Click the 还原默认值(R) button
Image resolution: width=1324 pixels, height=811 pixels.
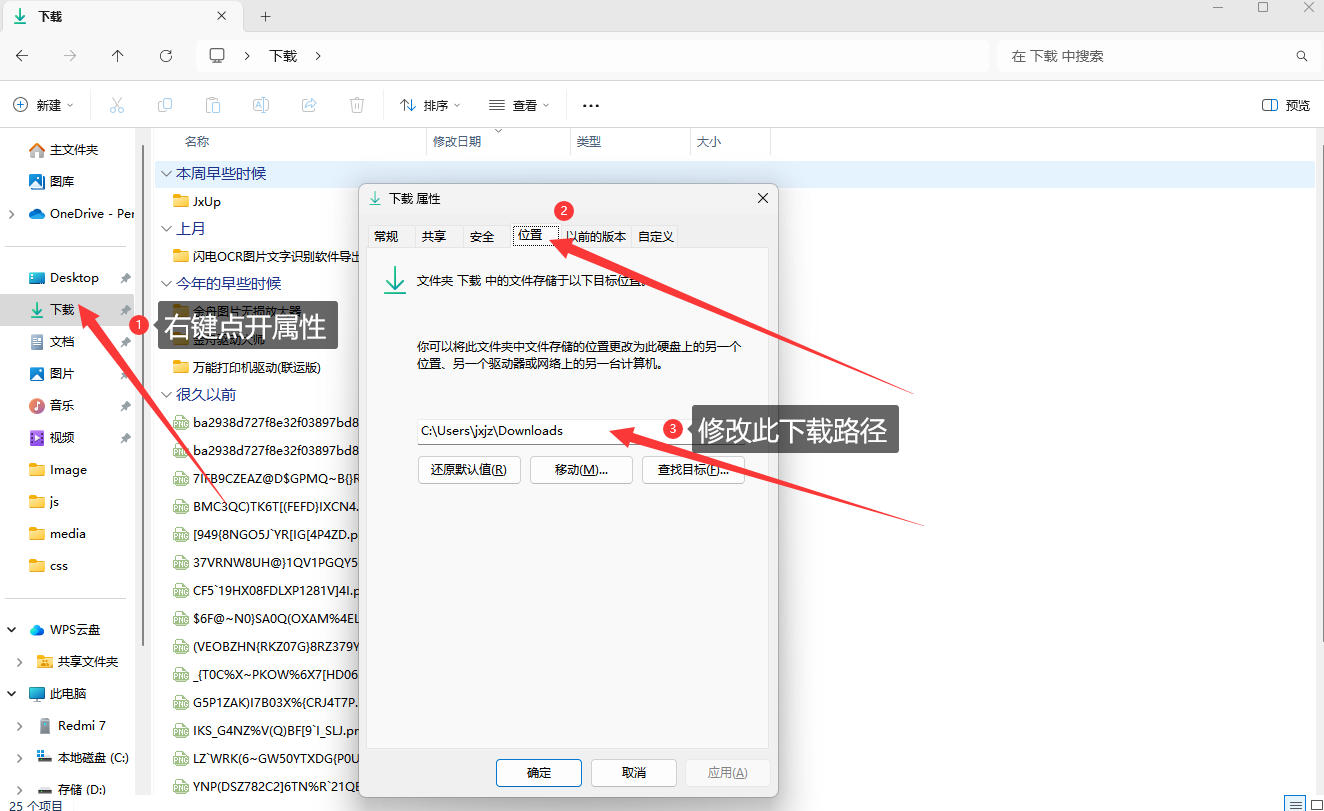469,470
